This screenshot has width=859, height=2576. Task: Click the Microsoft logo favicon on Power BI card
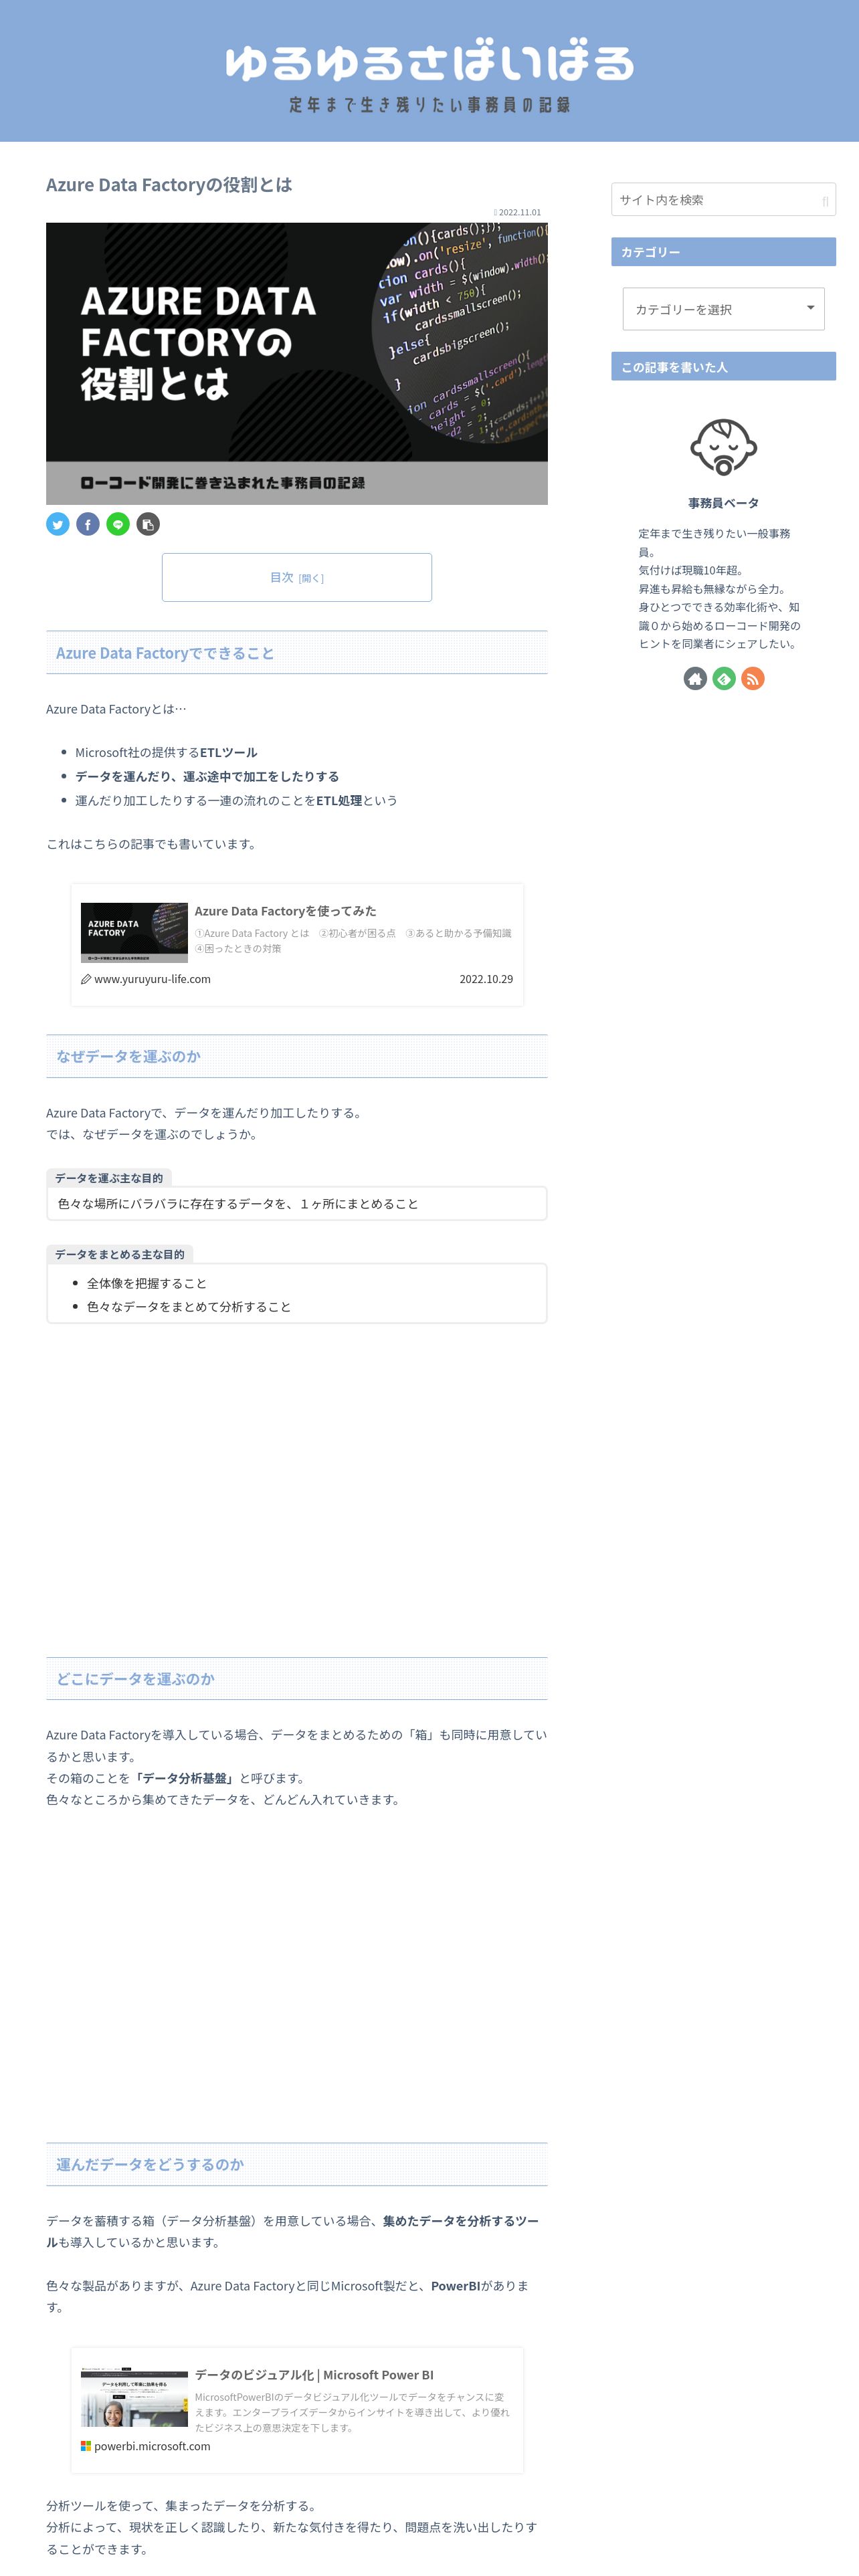pos(86,2446)
